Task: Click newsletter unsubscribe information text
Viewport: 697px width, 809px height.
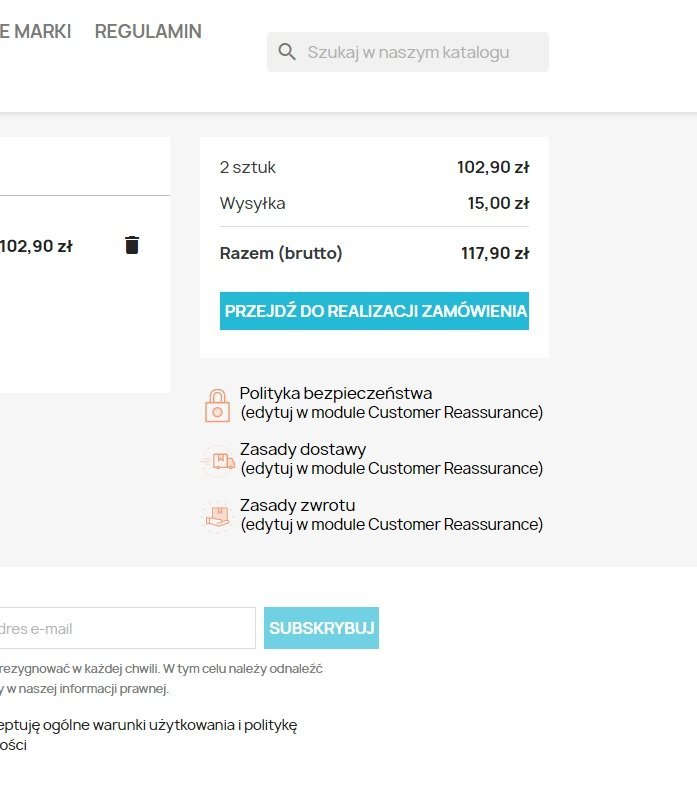Action: tap(161, 678)
